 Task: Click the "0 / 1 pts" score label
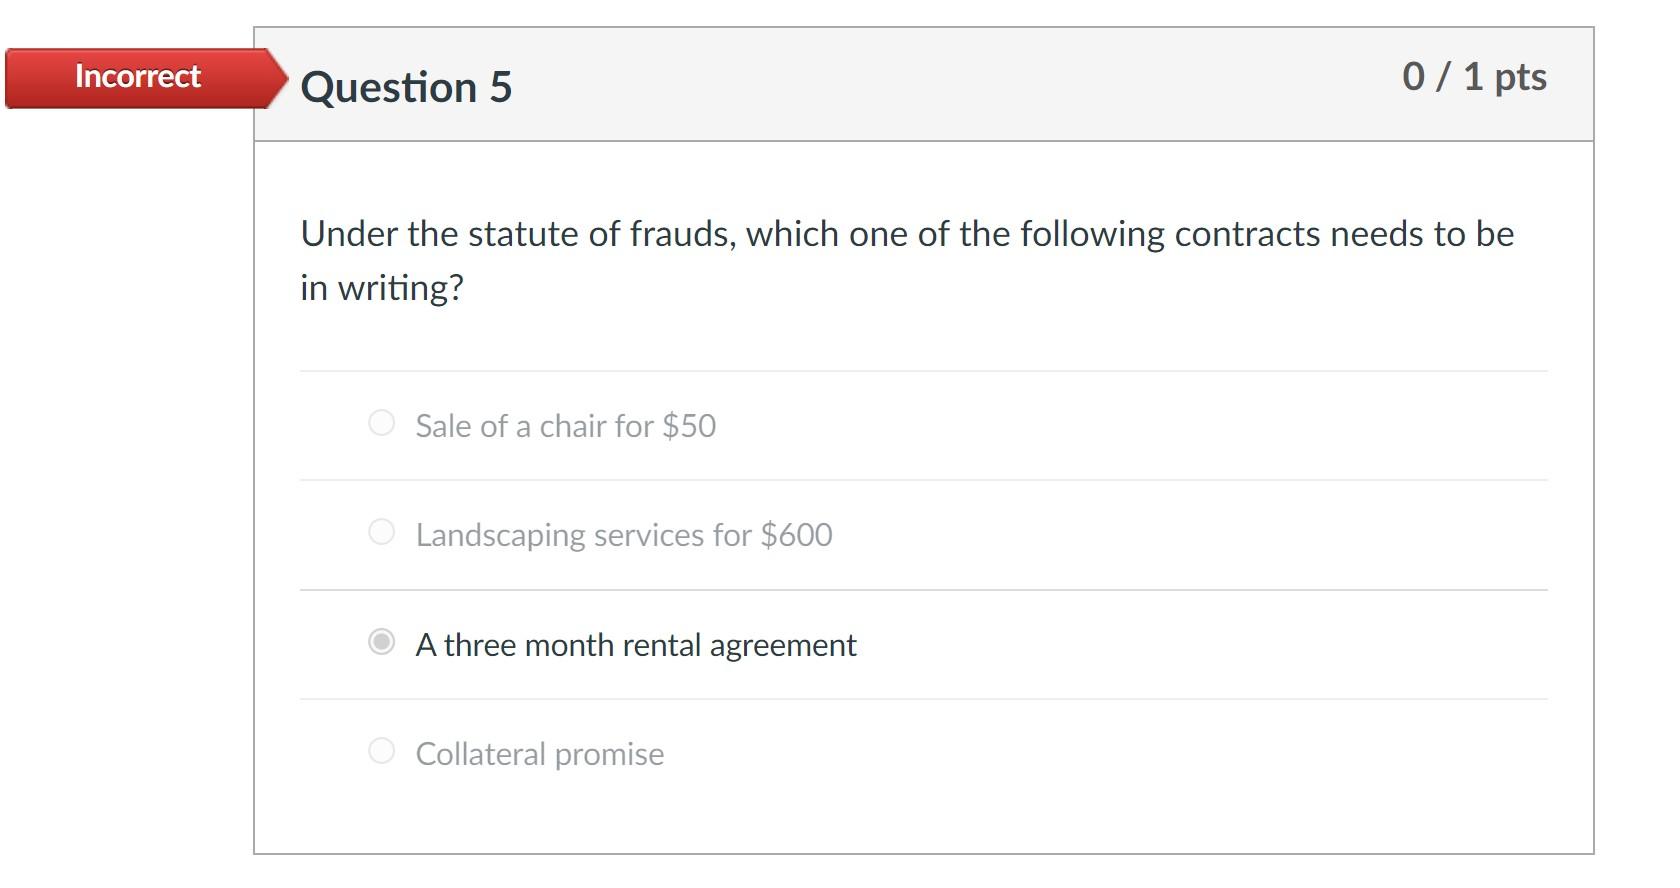[x=1474, y=75]
